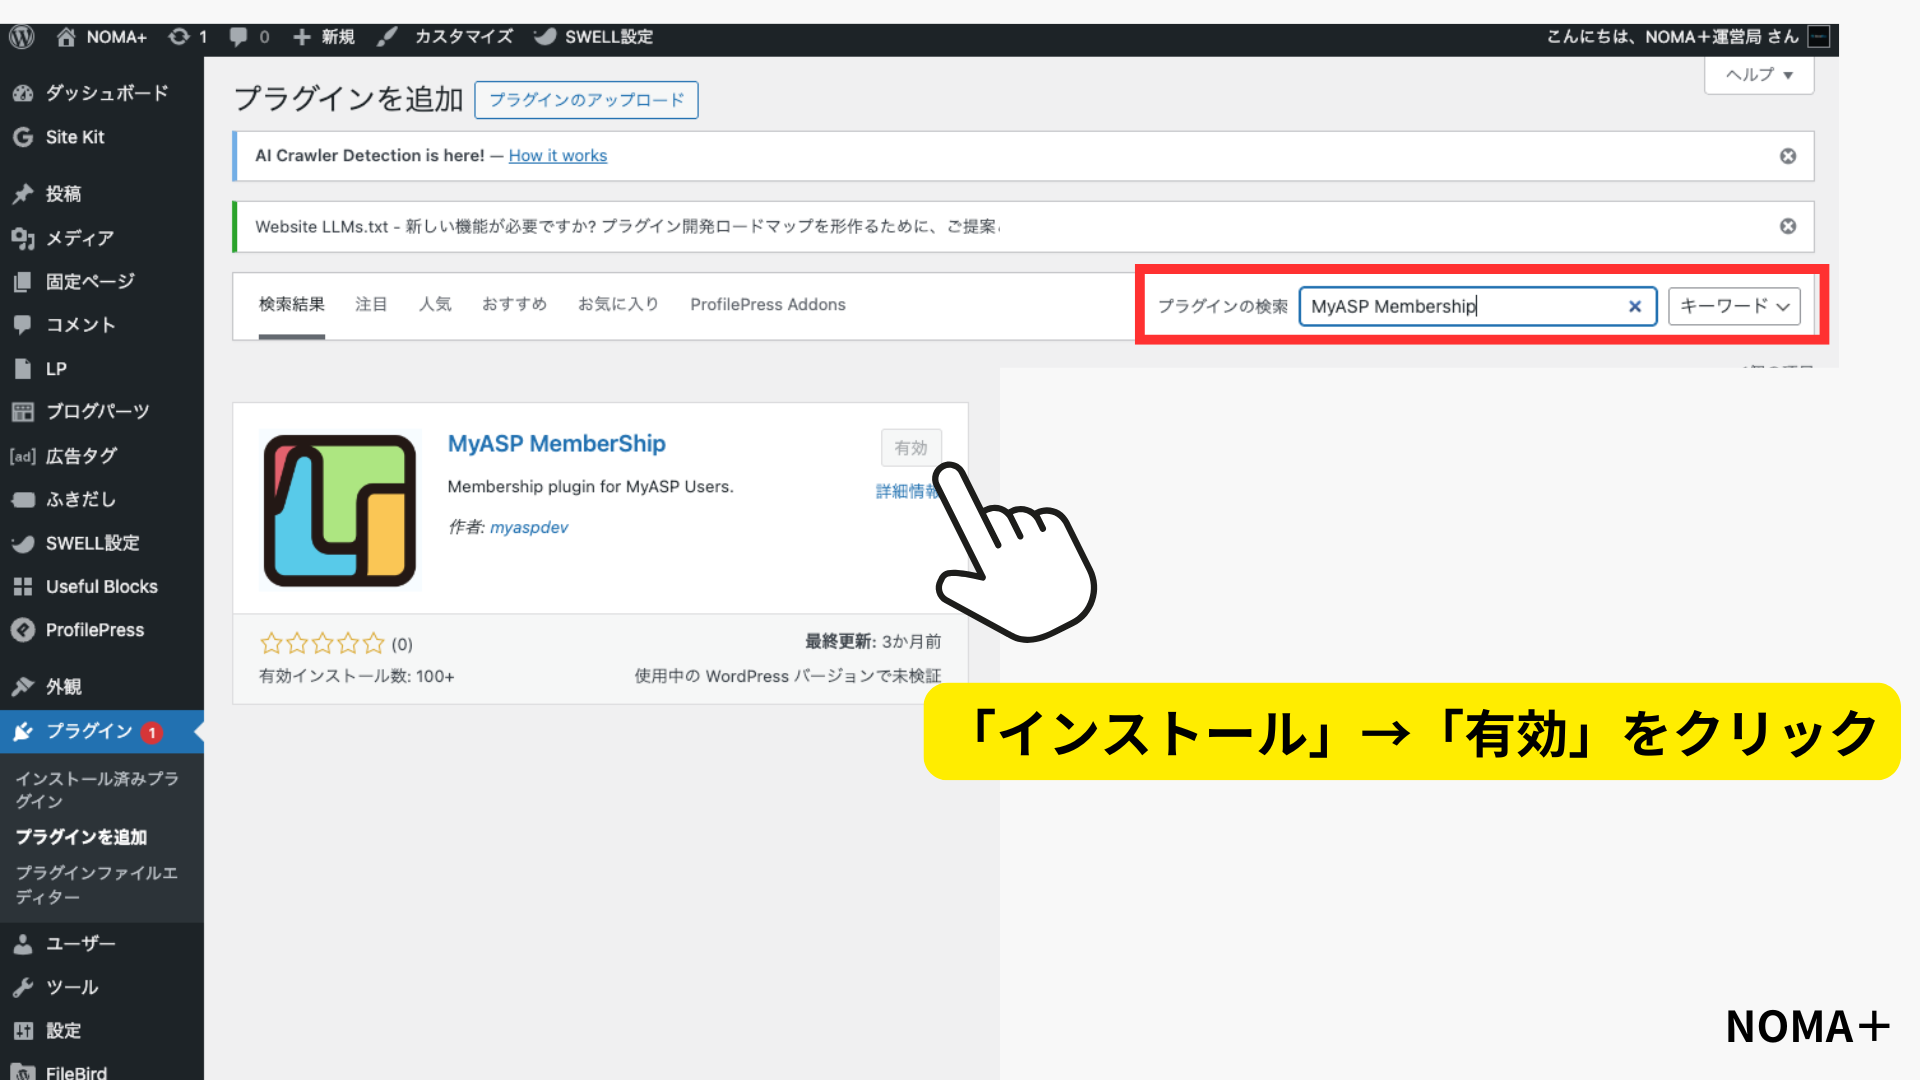Image resolution: width=1920 pixels, height=1080 pixels.
Task: Click プラグインのアップロード button
Action: pyautogui.click(x=586, y=100)
